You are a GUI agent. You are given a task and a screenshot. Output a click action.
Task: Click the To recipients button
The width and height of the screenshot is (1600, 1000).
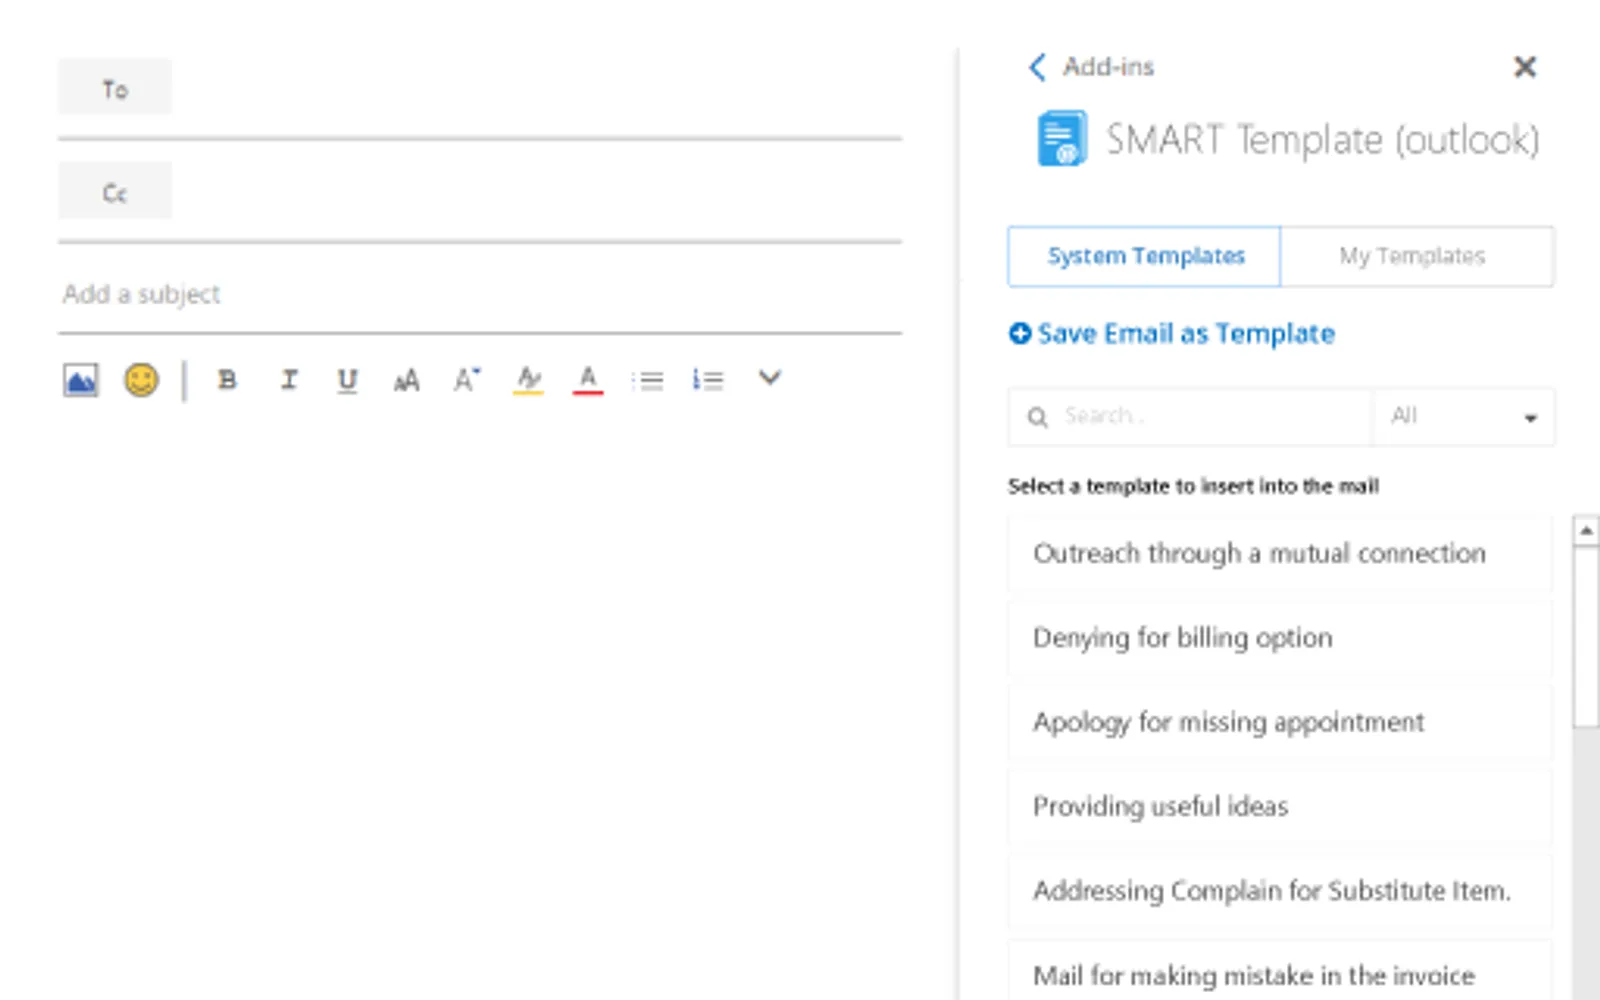pyautogui.click(x=115, y=88)
